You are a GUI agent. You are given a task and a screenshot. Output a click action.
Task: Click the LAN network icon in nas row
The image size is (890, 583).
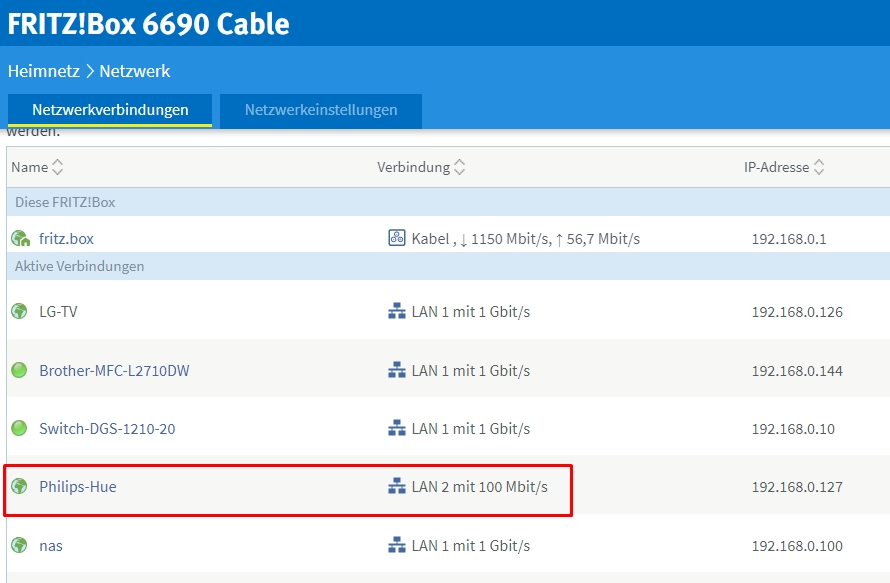coord(397,546)
